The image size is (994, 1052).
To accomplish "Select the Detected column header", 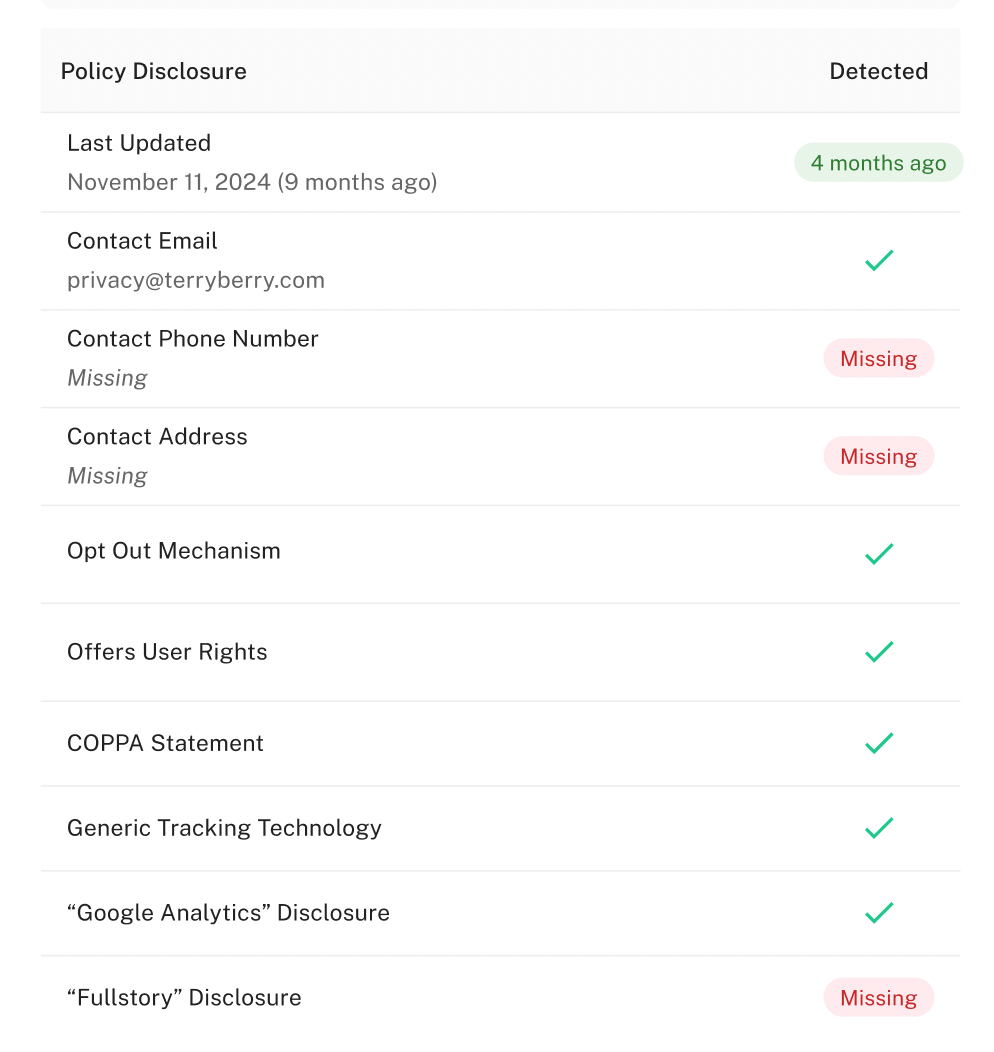I will (x=878, y=72).
